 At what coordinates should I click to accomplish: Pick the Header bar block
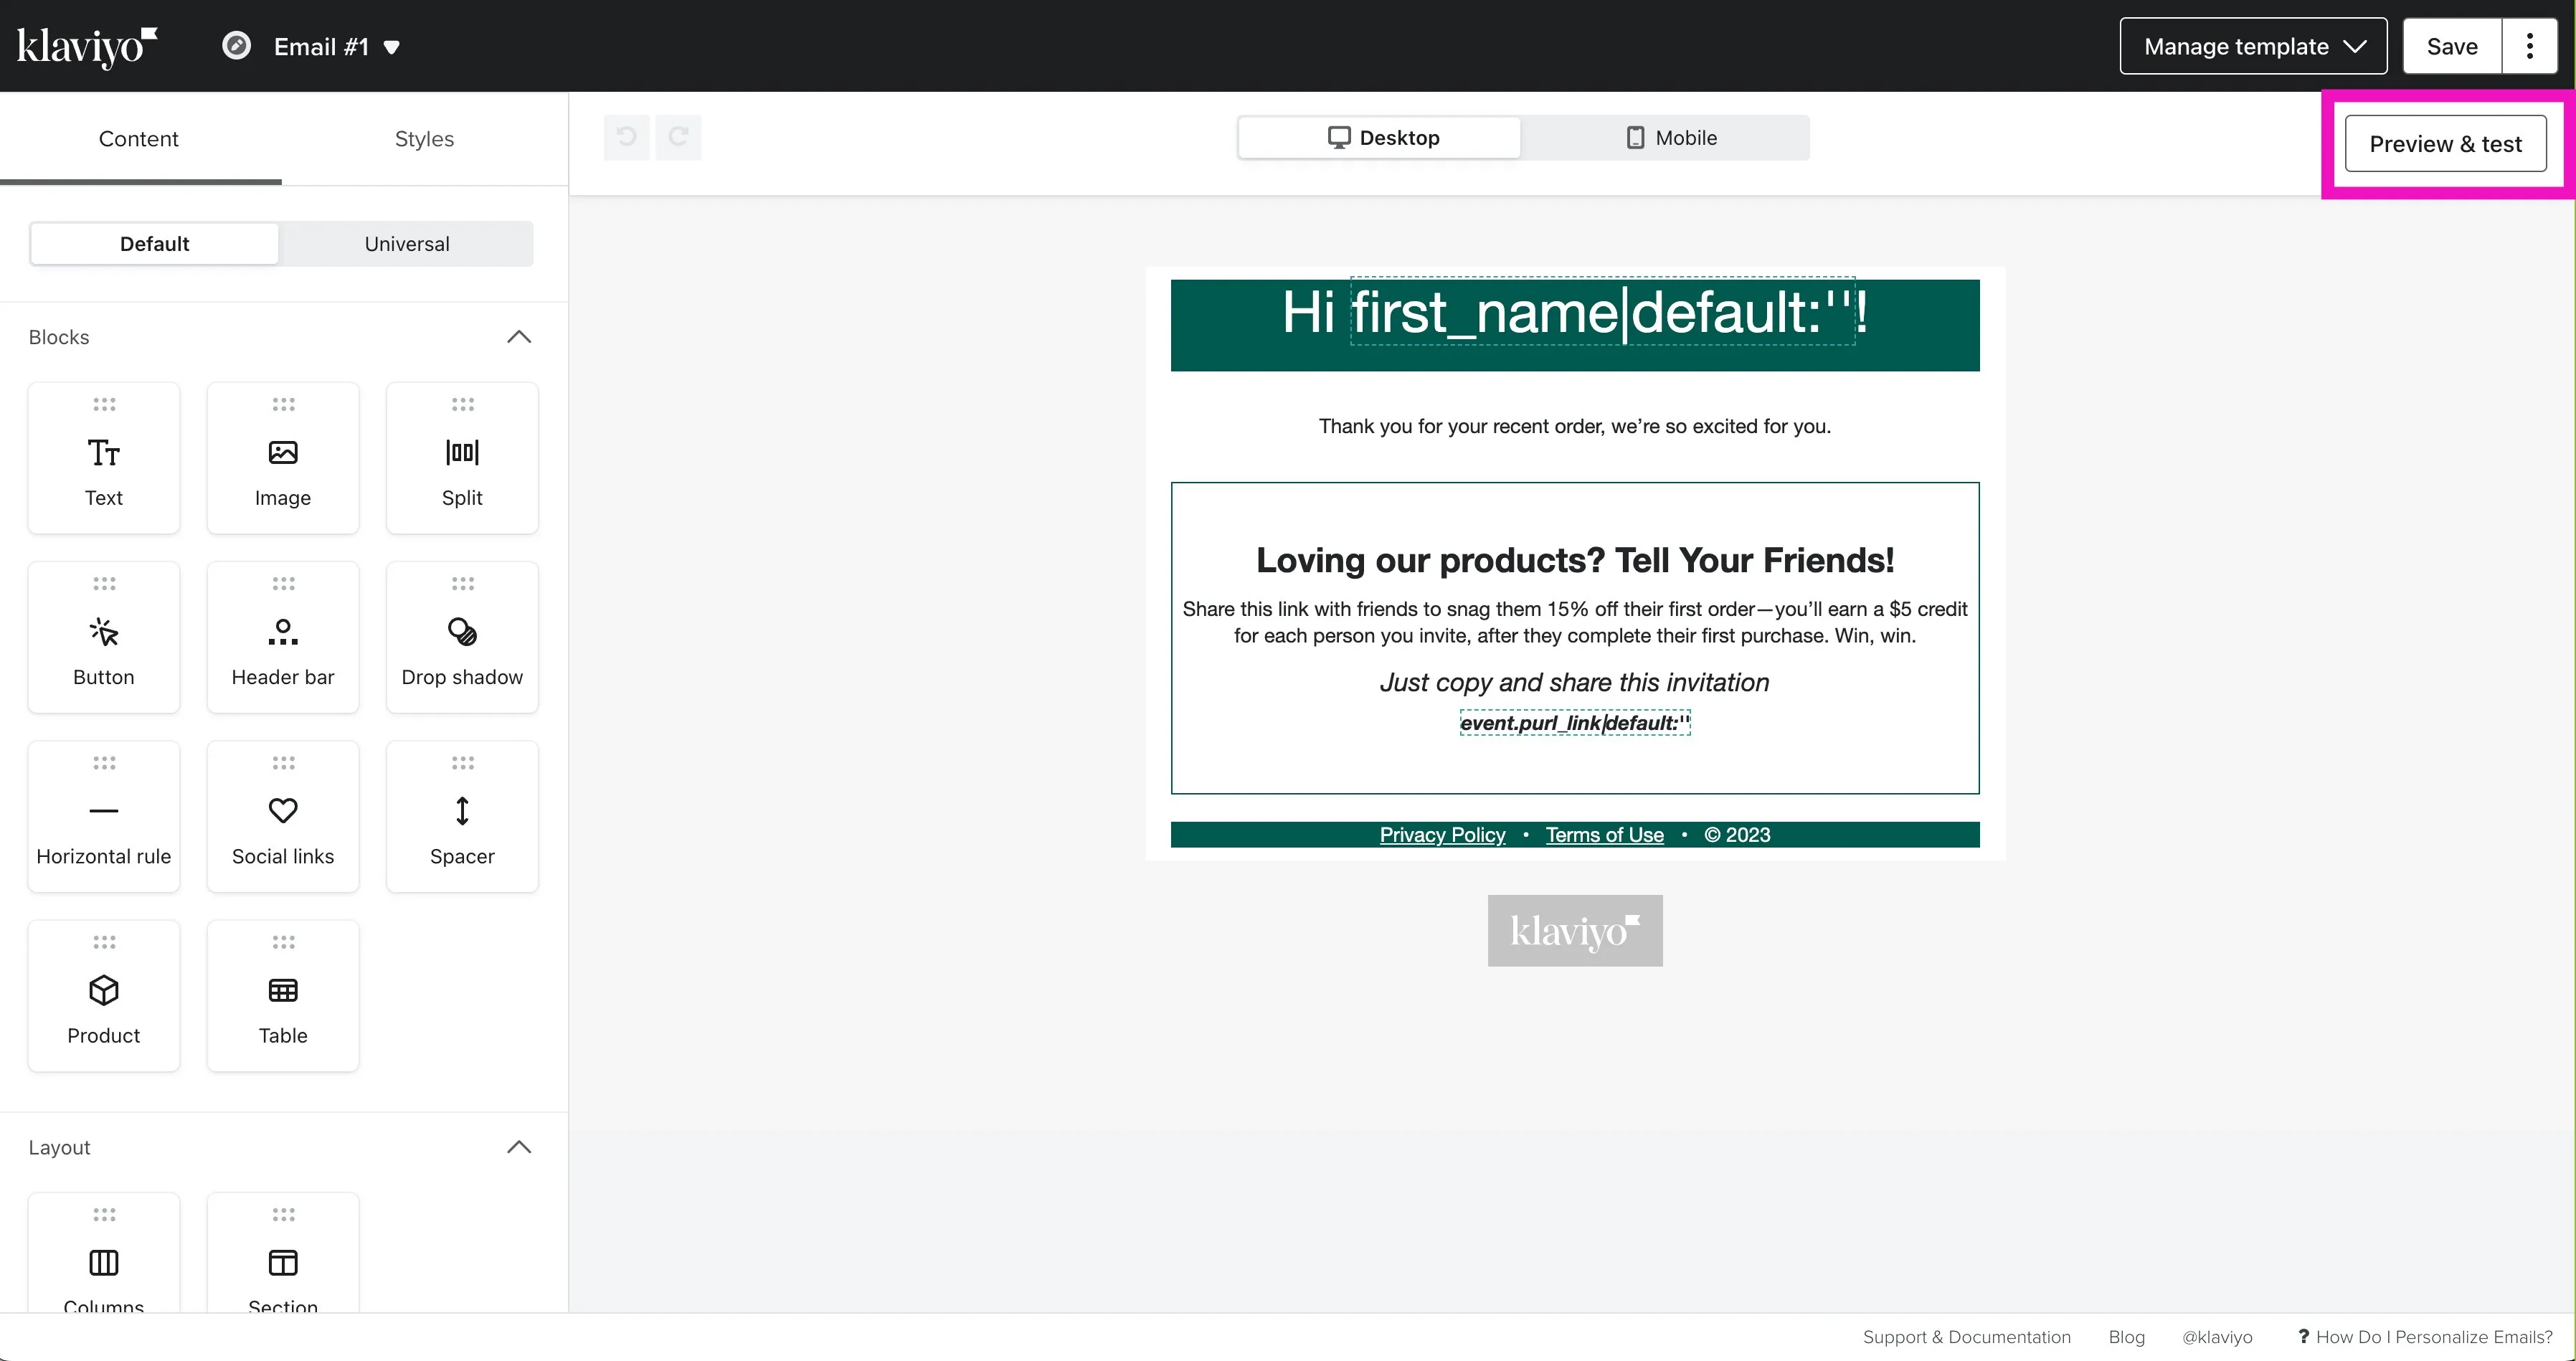pyautogui.click(x=283, y=637)
